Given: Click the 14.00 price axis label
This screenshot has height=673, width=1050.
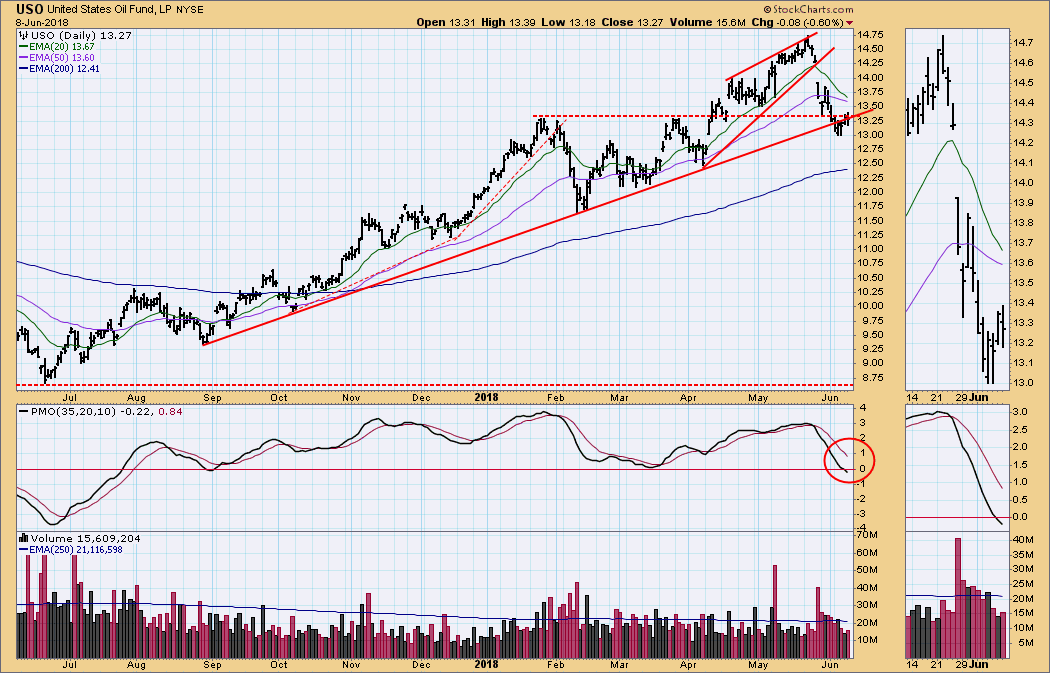Looking at the screenshot, I should tap(870, 77).
